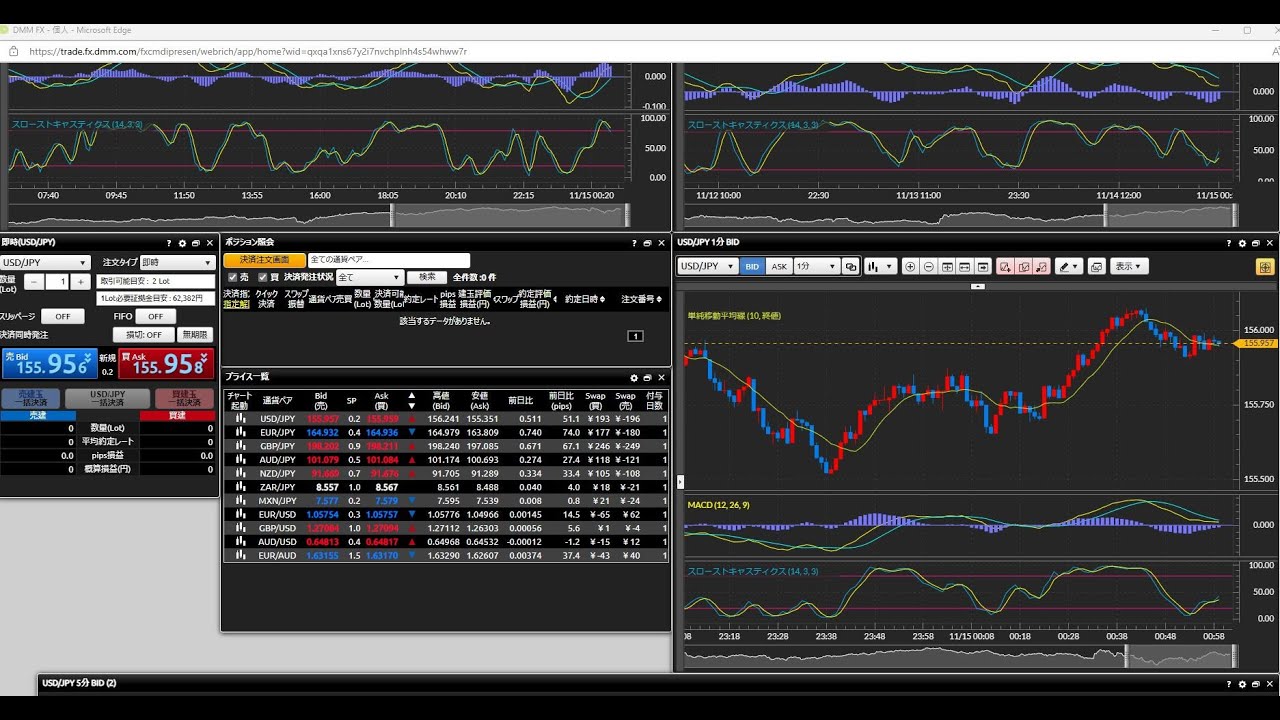Expand the 1分 timeframe dropdown

tap(816, 267)
